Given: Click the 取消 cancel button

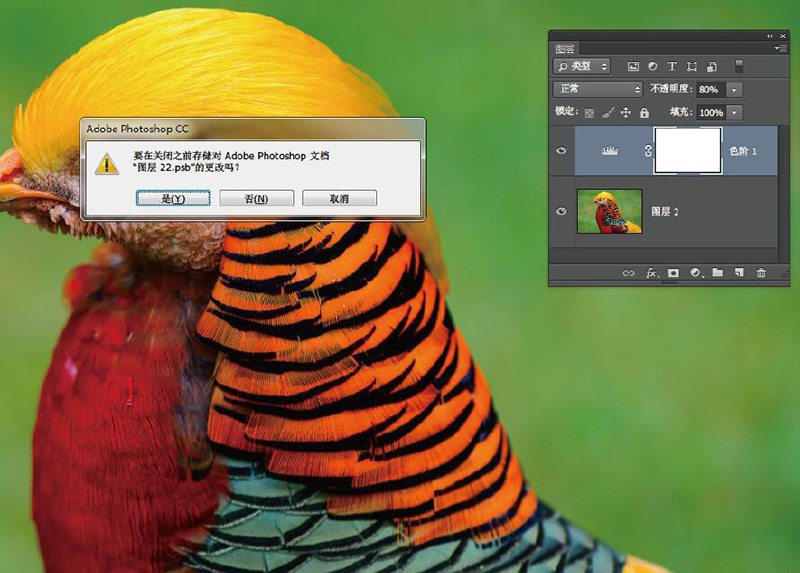Looking at the screenshot, I should point(339,199).
